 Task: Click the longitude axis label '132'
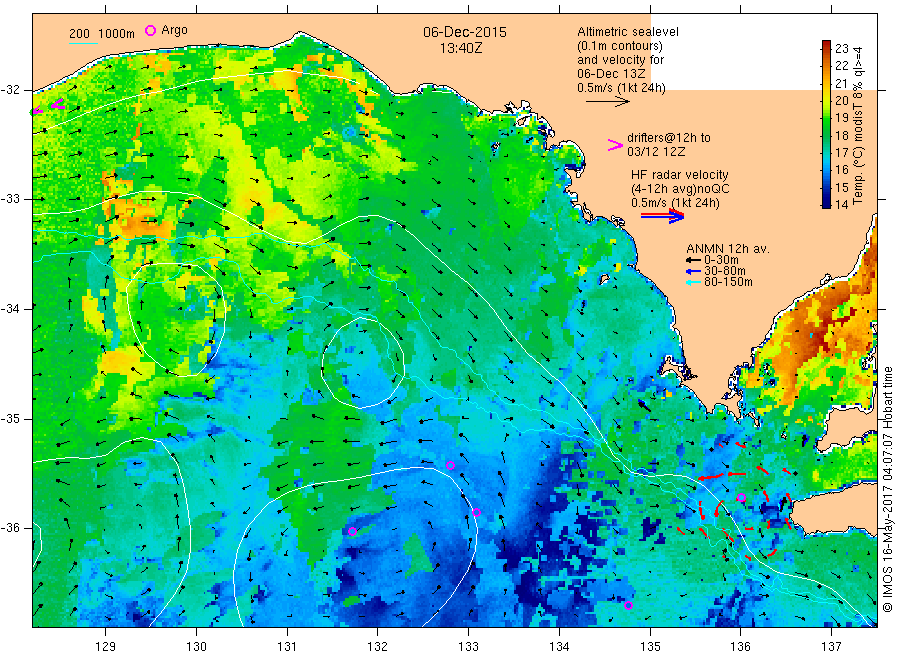[x=378, y=647]
